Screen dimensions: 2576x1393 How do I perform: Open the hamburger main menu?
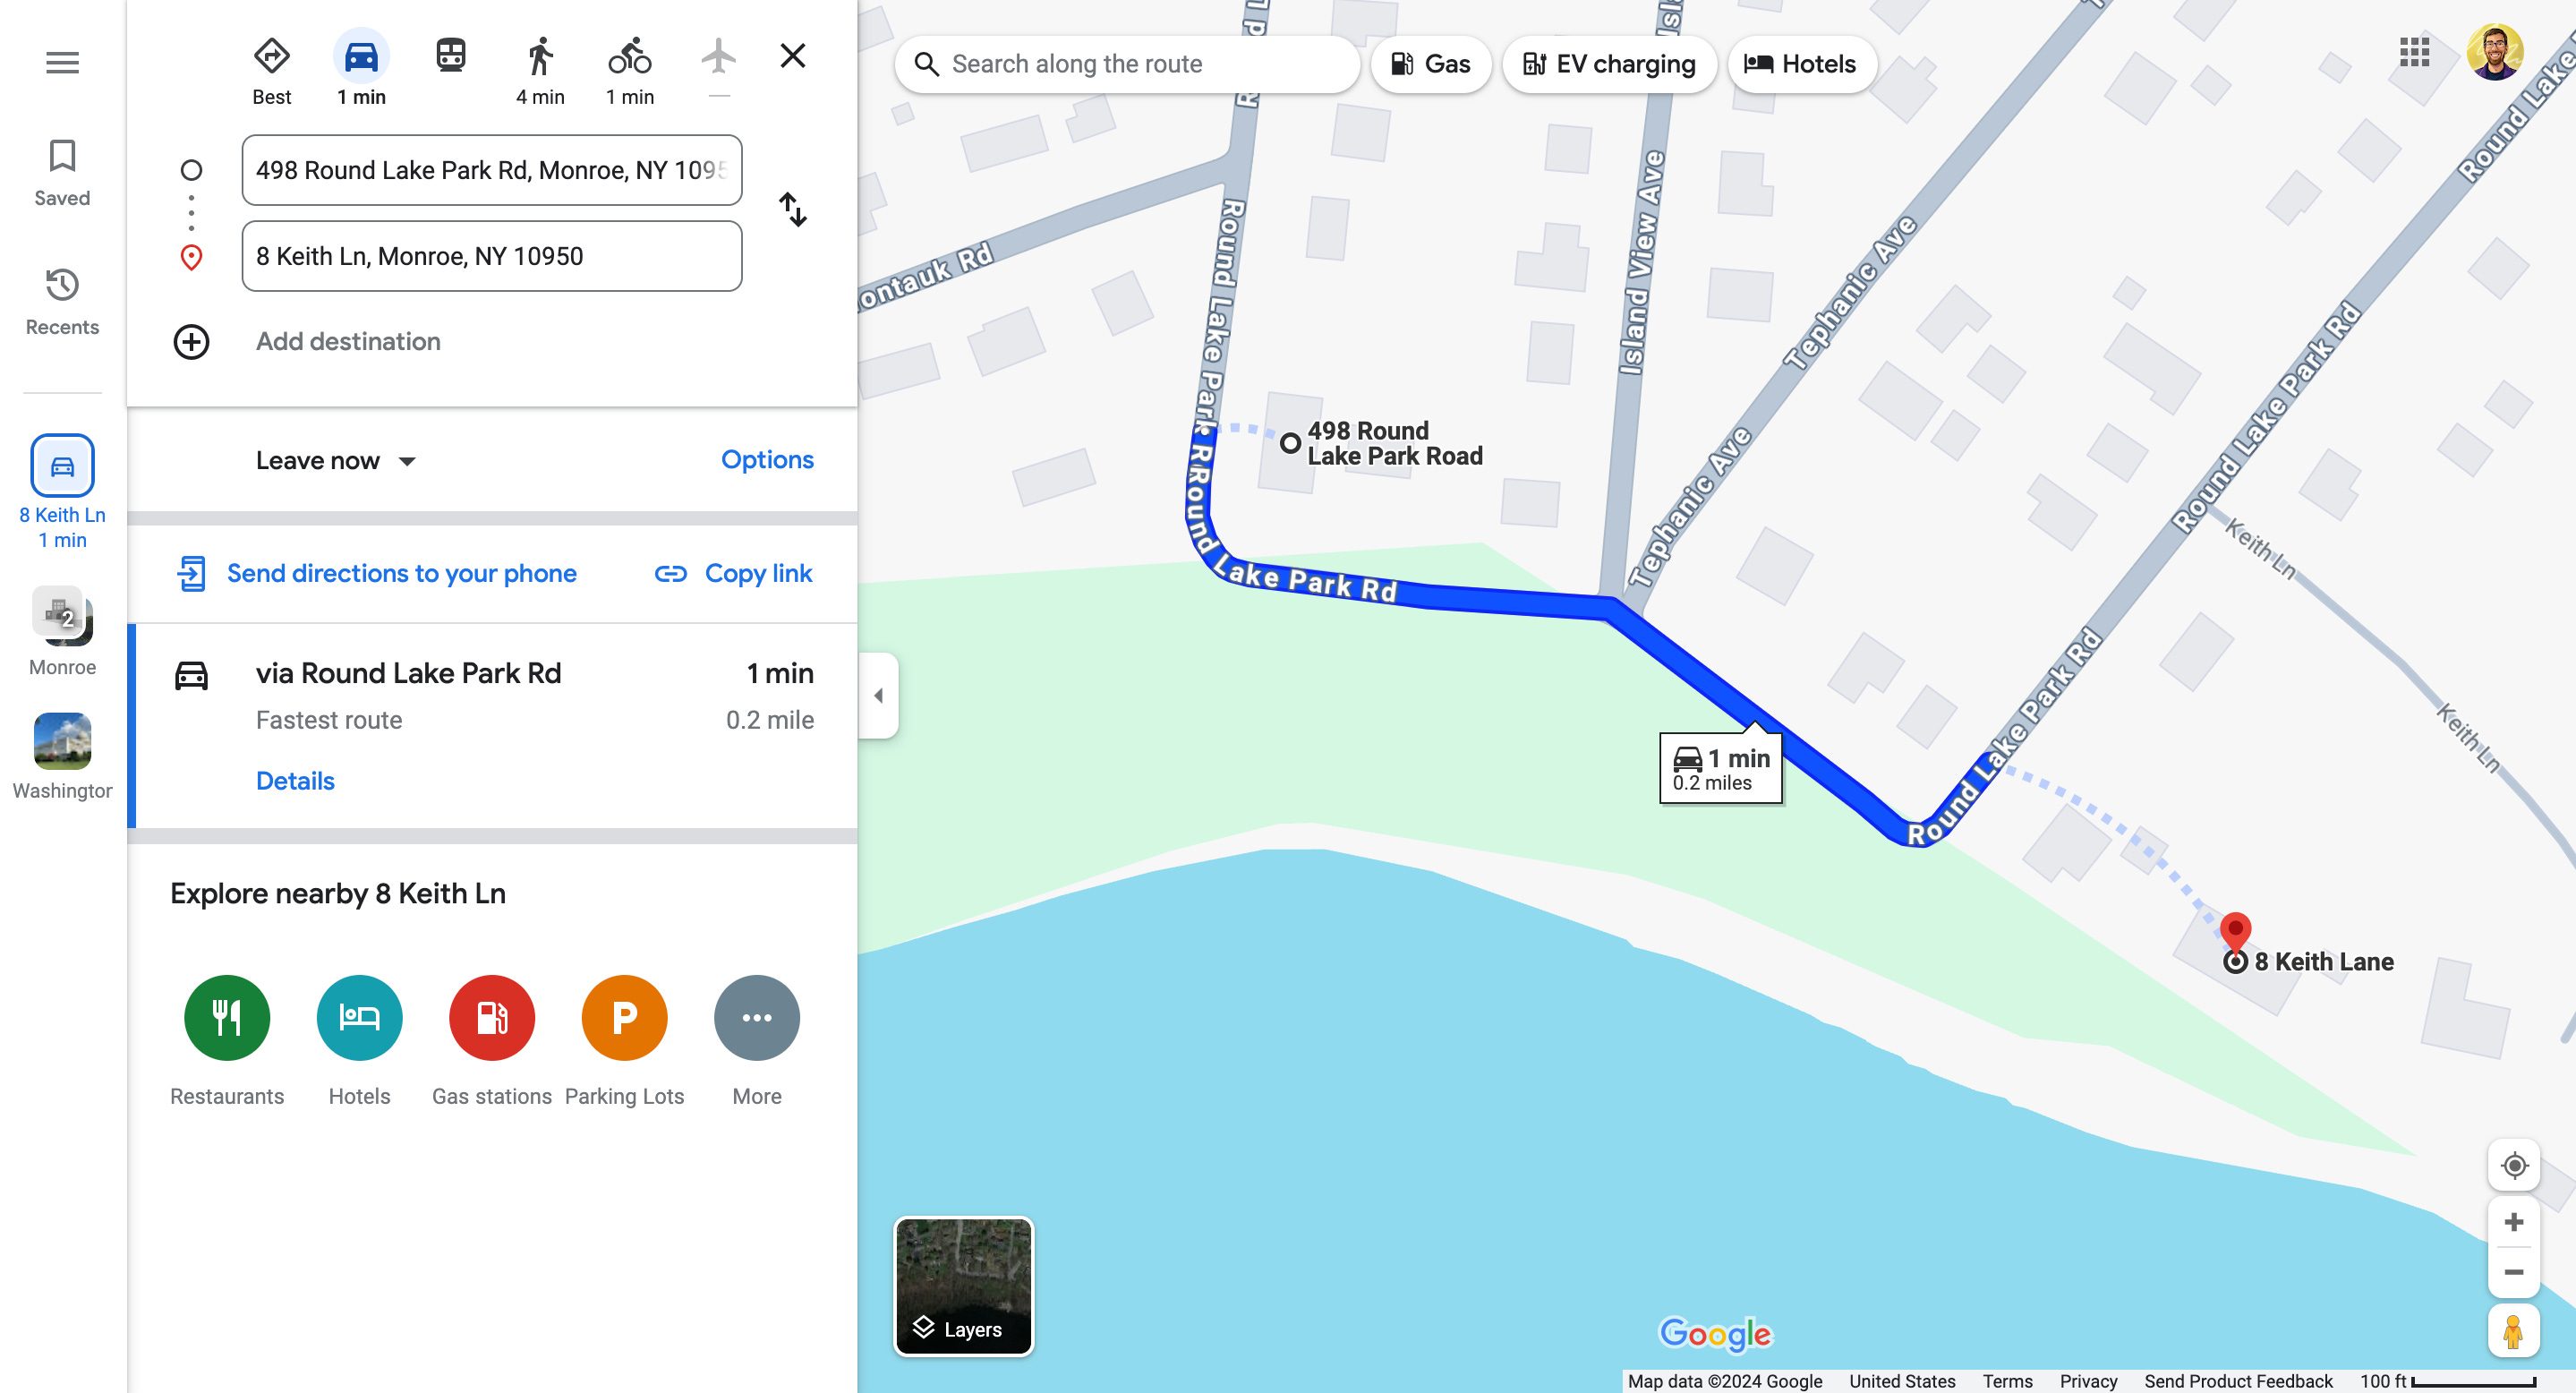(62, 63)
